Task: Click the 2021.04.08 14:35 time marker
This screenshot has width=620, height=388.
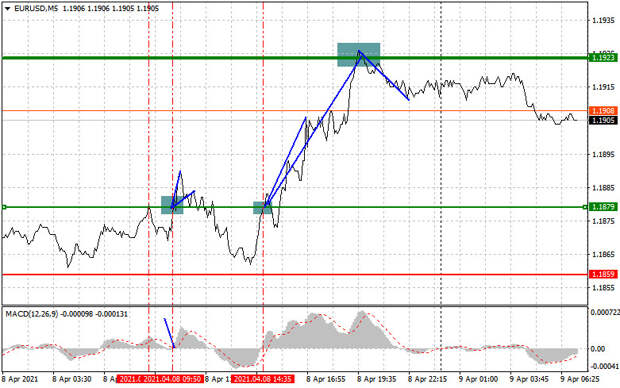Action: click(263, 379)
